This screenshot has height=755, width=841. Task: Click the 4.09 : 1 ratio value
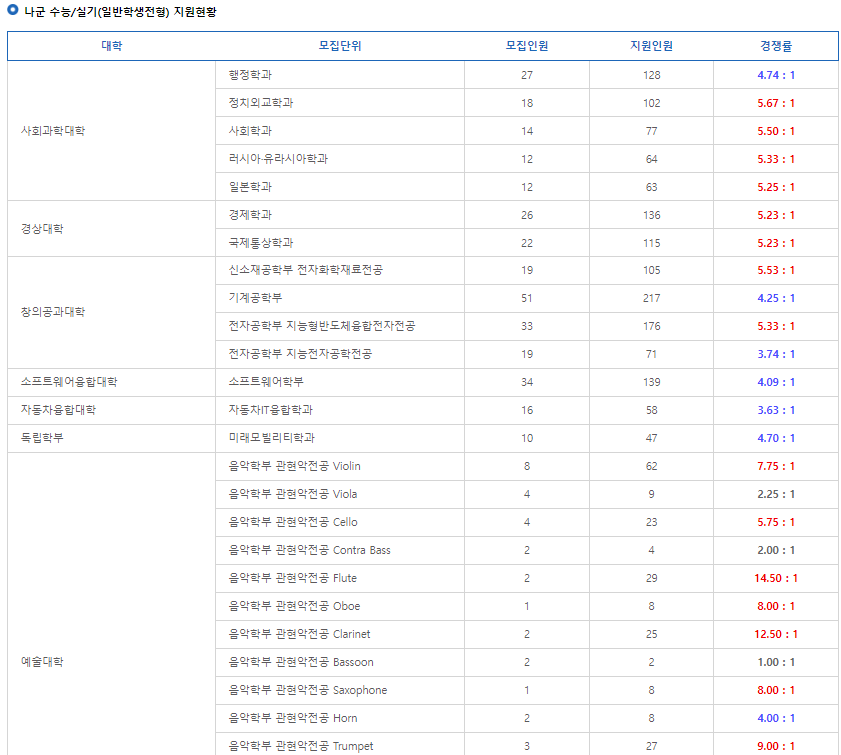pyautogui.click(x=776, y=382)
